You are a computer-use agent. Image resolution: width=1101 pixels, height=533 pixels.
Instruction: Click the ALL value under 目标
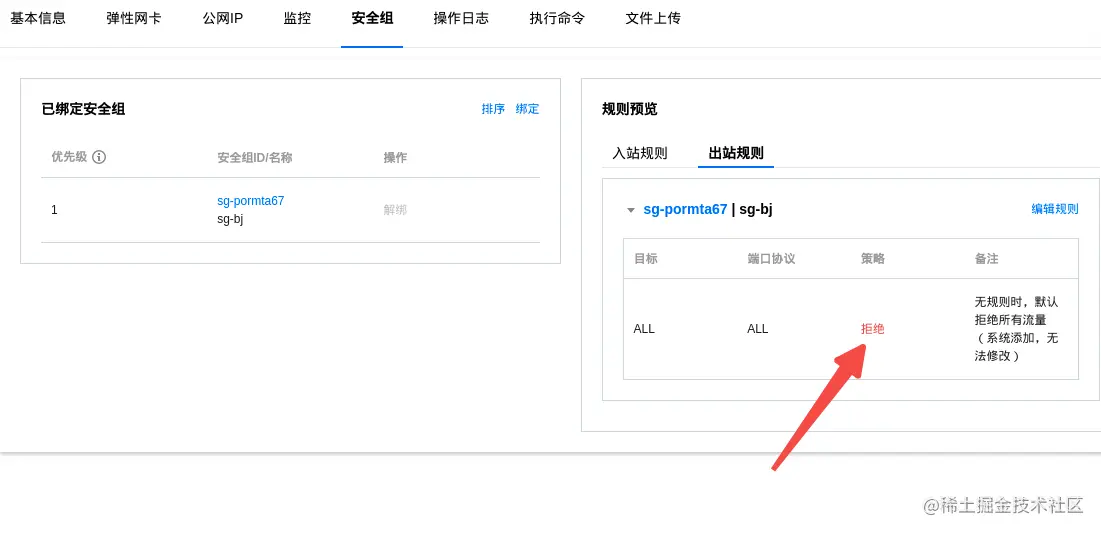[x=644, y=329]
